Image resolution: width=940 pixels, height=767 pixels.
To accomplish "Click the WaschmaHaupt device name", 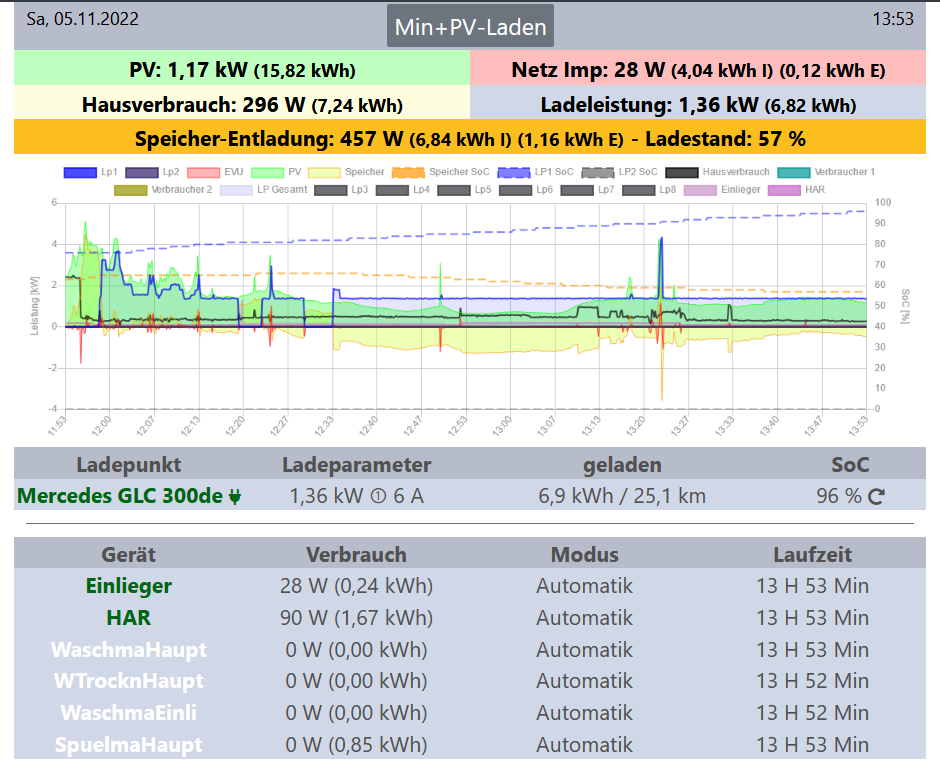I will (128, 650).
